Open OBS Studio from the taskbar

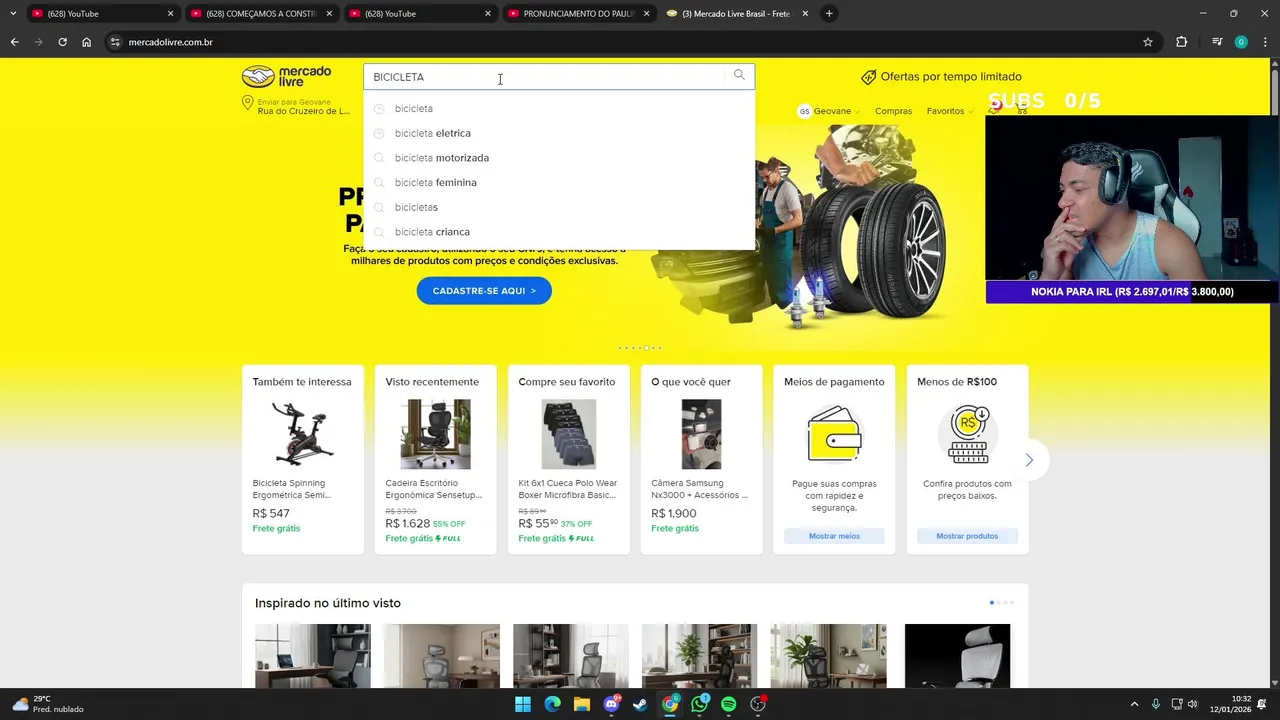[758, 704]
